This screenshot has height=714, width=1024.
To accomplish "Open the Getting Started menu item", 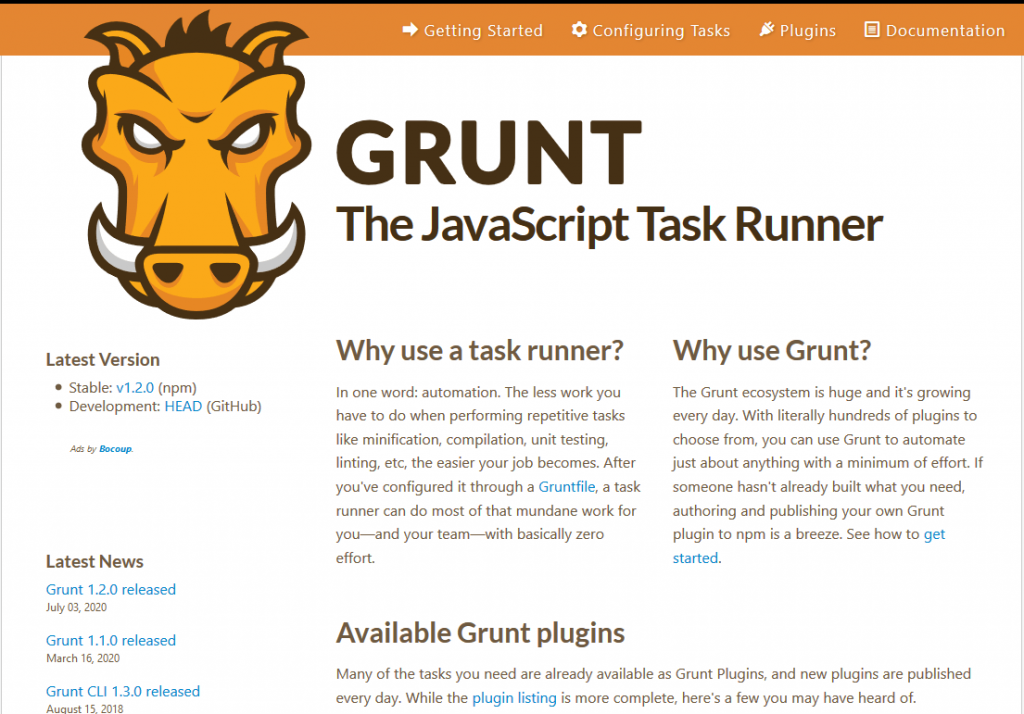I will (x=473, y=30).
